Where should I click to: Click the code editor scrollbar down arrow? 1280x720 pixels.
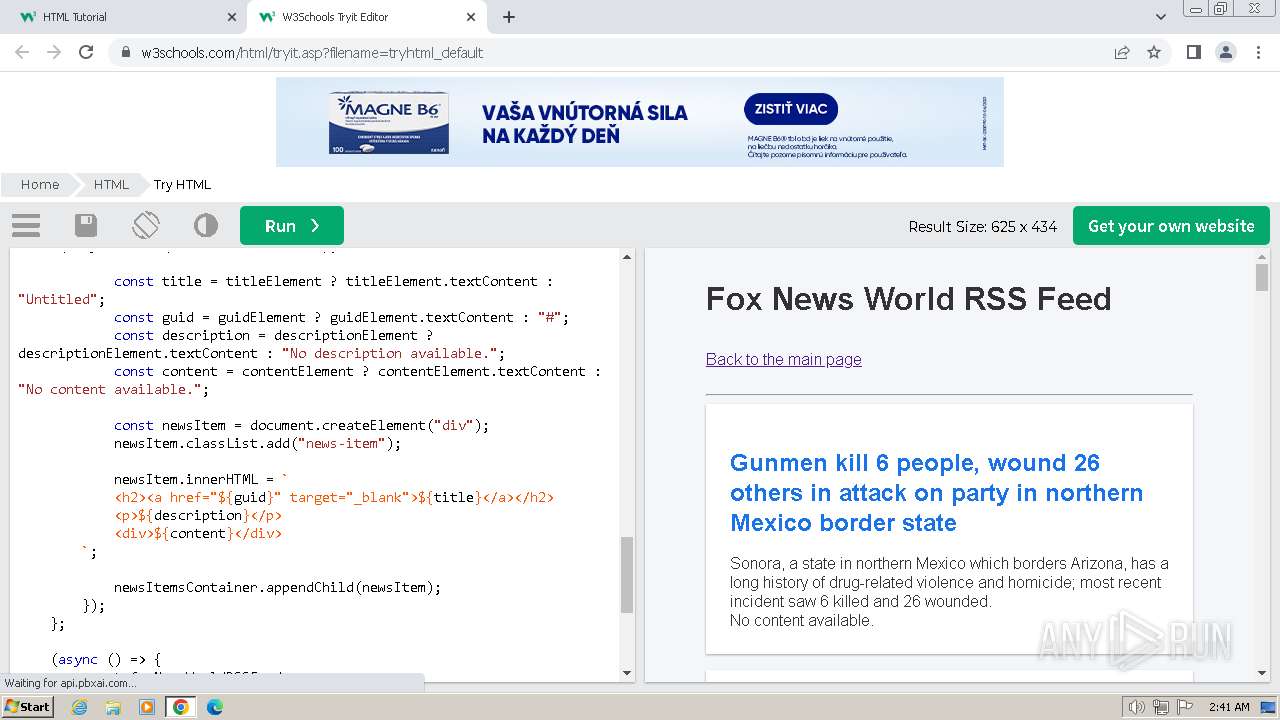click(x=627, y=673)
